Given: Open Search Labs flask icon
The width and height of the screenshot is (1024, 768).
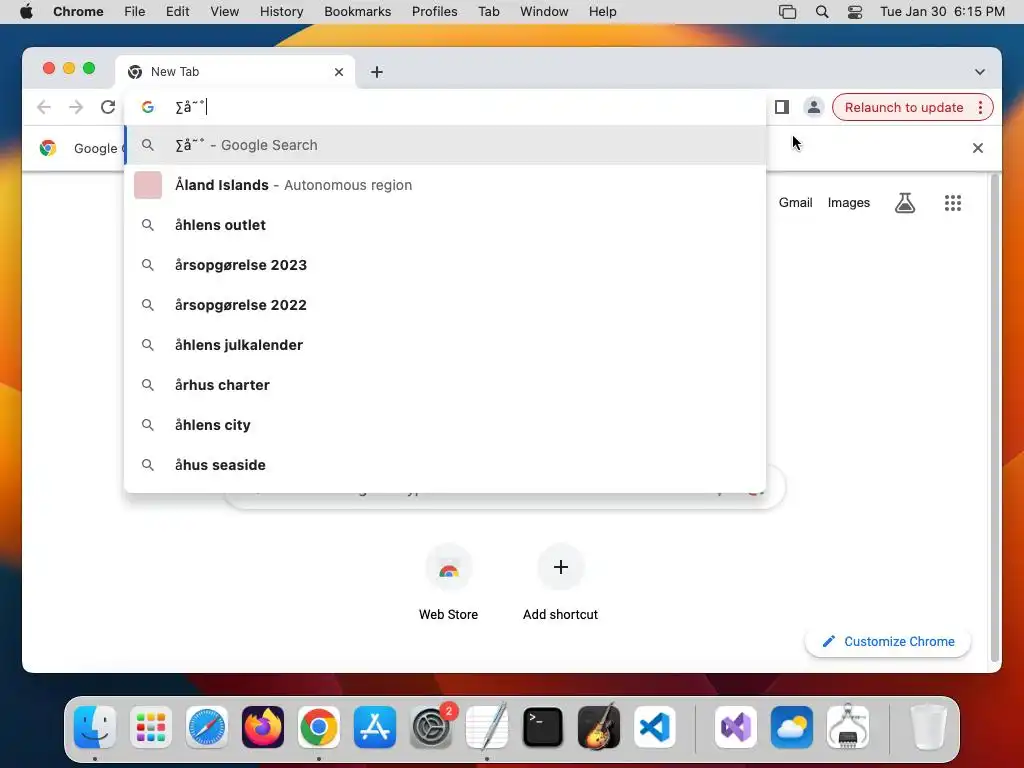Looking at the screenshot, I should (x=904, y=202).
